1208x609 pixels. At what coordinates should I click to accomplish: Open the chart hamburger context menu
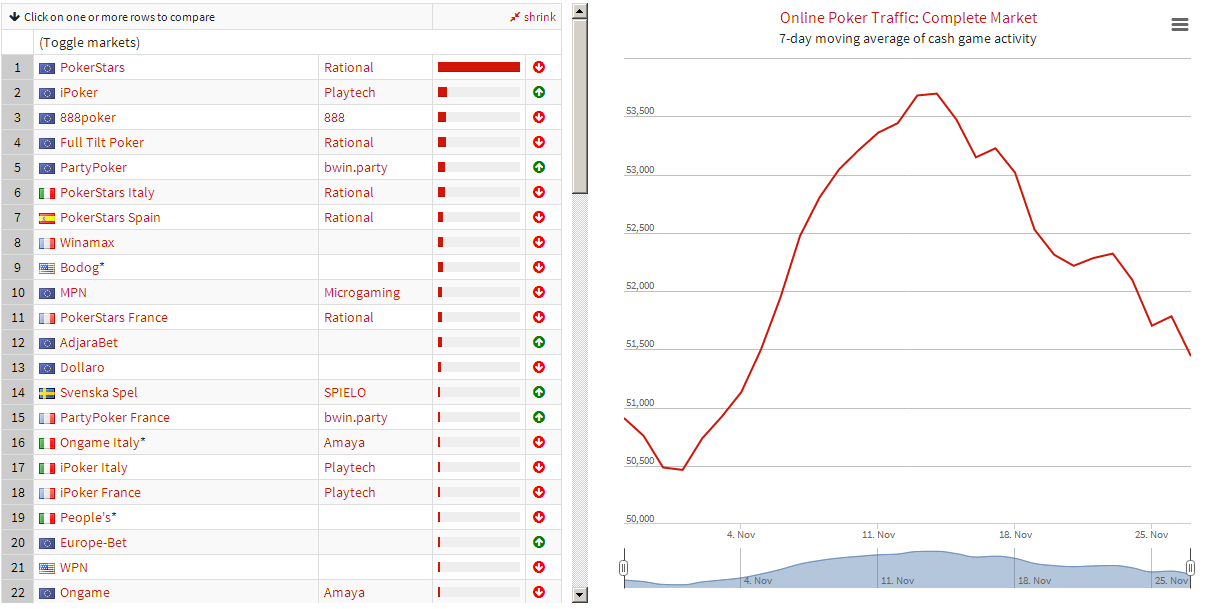(1180, 25)
